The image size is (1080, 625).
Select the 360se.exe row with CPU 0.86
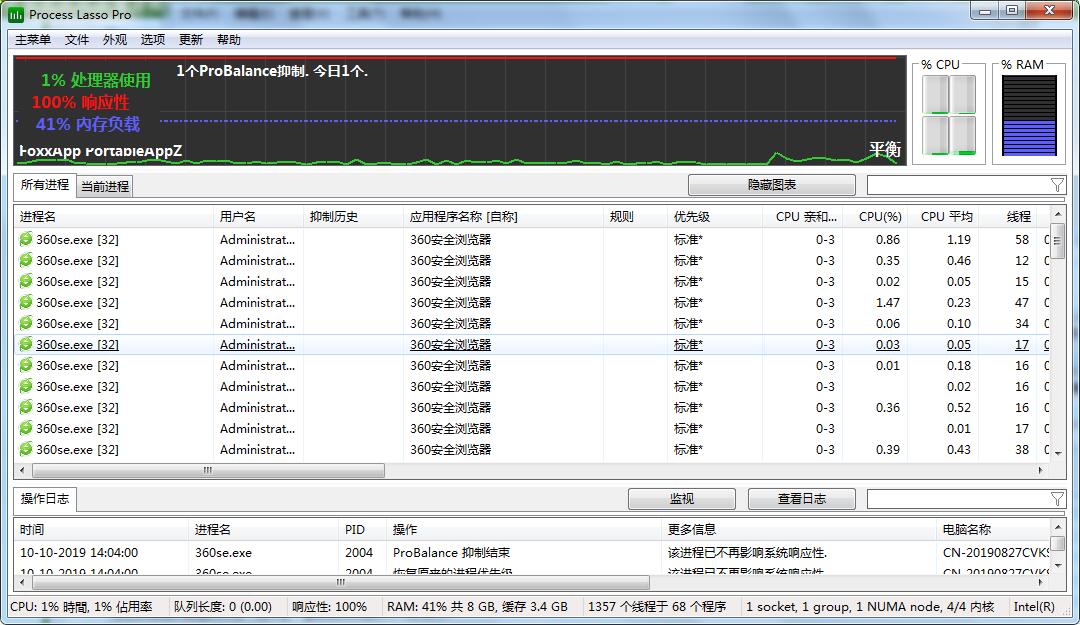531,239
